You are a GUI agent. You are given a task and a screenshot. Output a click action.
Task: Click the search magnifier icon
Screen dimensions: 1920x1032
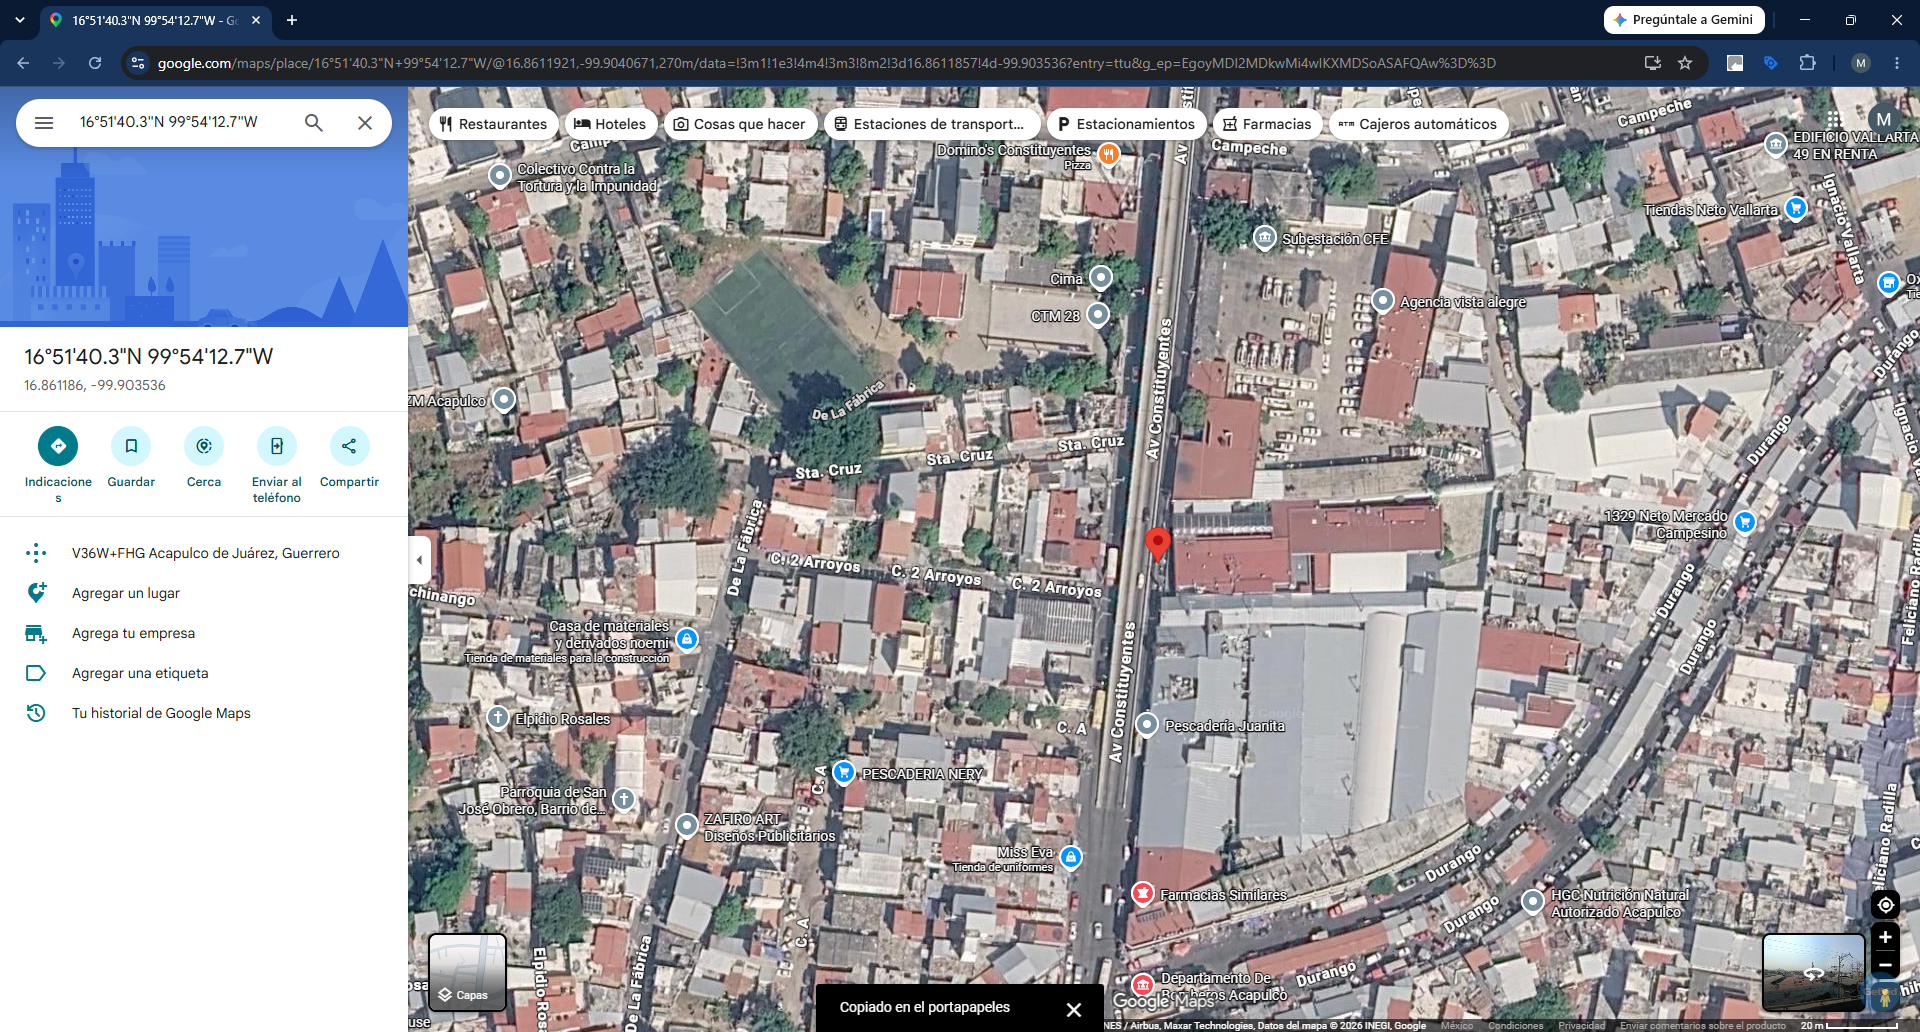[314, 123]
